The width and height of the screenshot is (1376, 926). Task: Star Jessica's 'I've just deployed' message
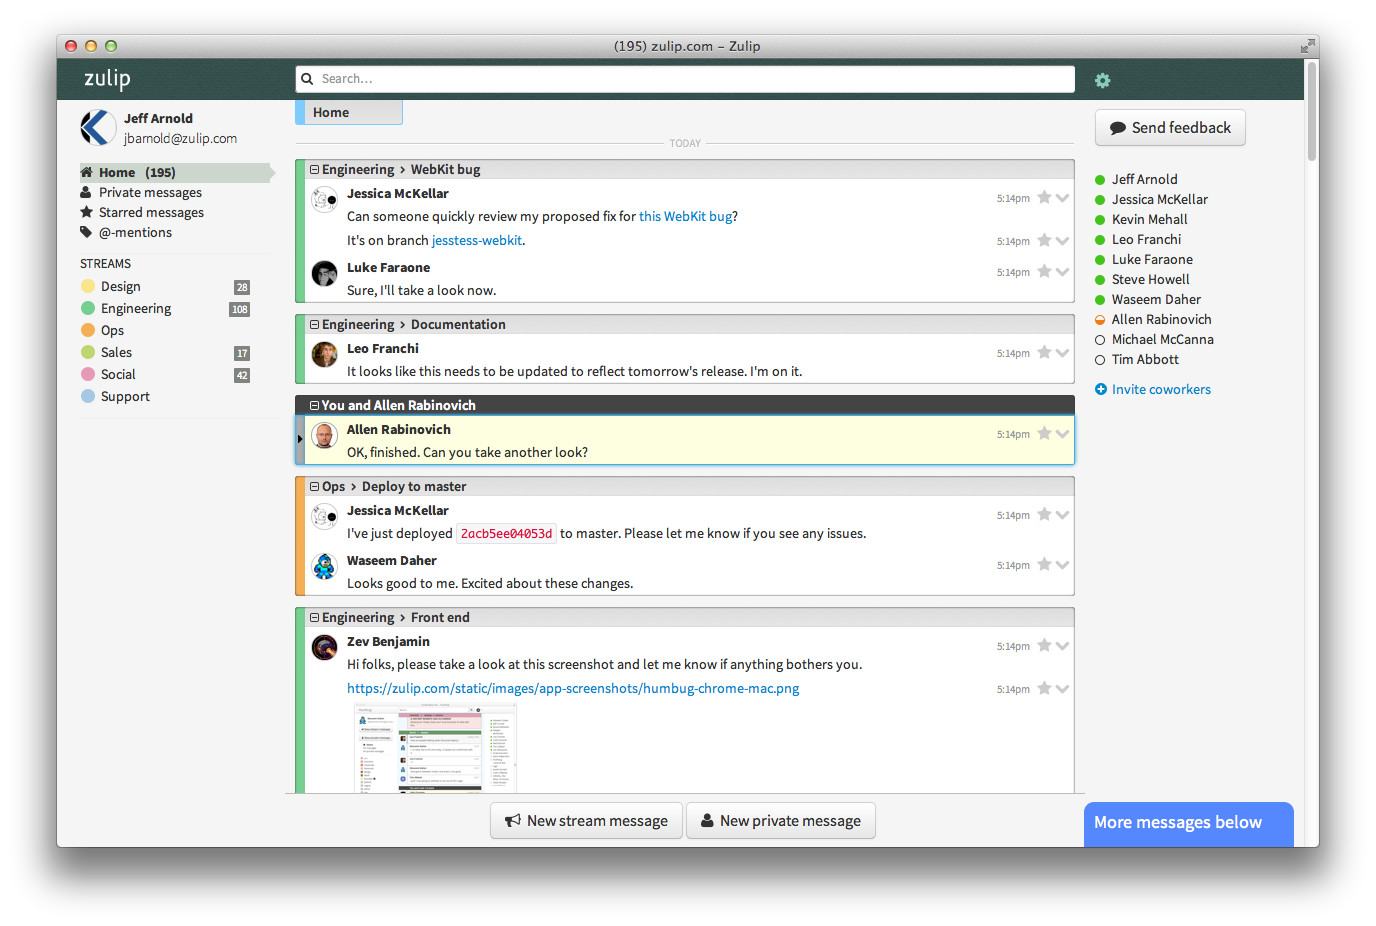coord(1044,514)
